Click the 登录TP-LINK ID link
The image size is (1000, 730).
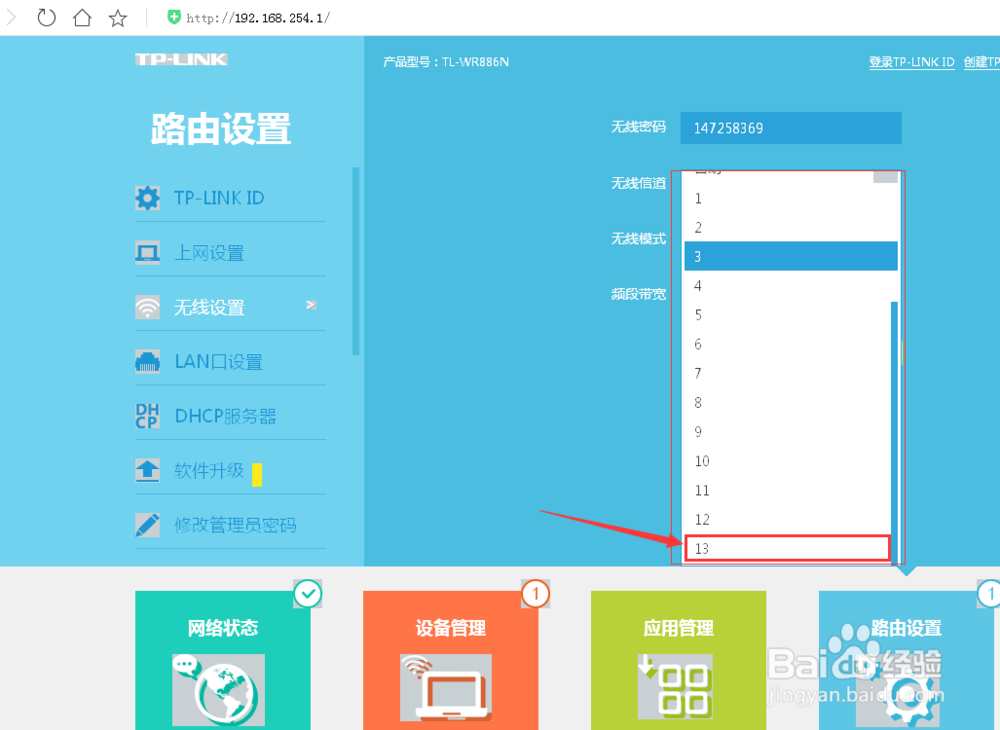[911, 62]
